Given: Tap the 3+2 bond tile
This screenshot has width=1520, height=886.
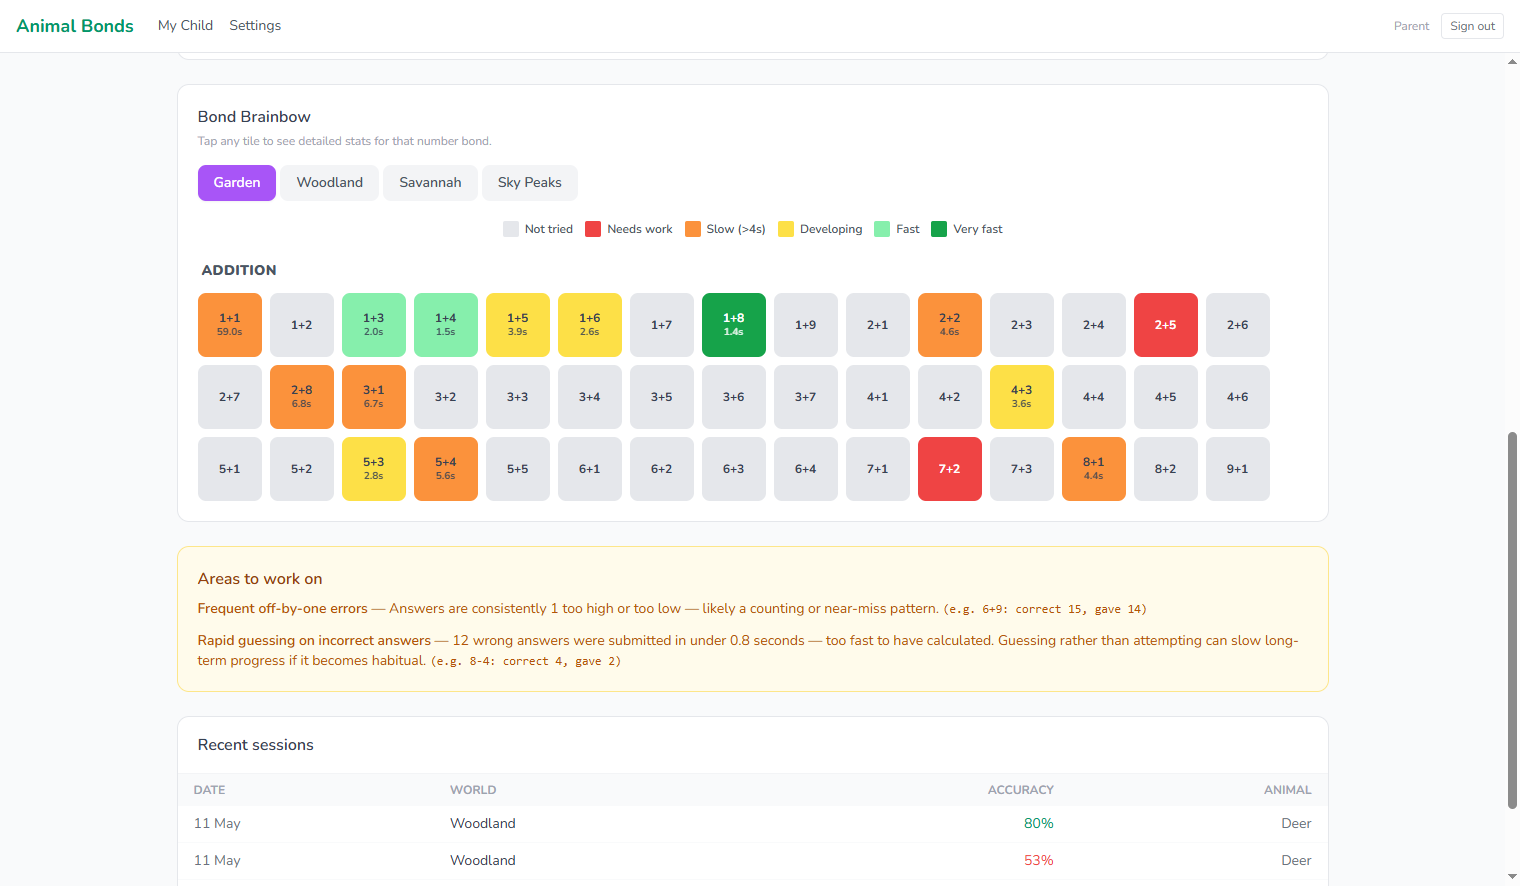Looking at the screenshot, I should click(446, 397).
